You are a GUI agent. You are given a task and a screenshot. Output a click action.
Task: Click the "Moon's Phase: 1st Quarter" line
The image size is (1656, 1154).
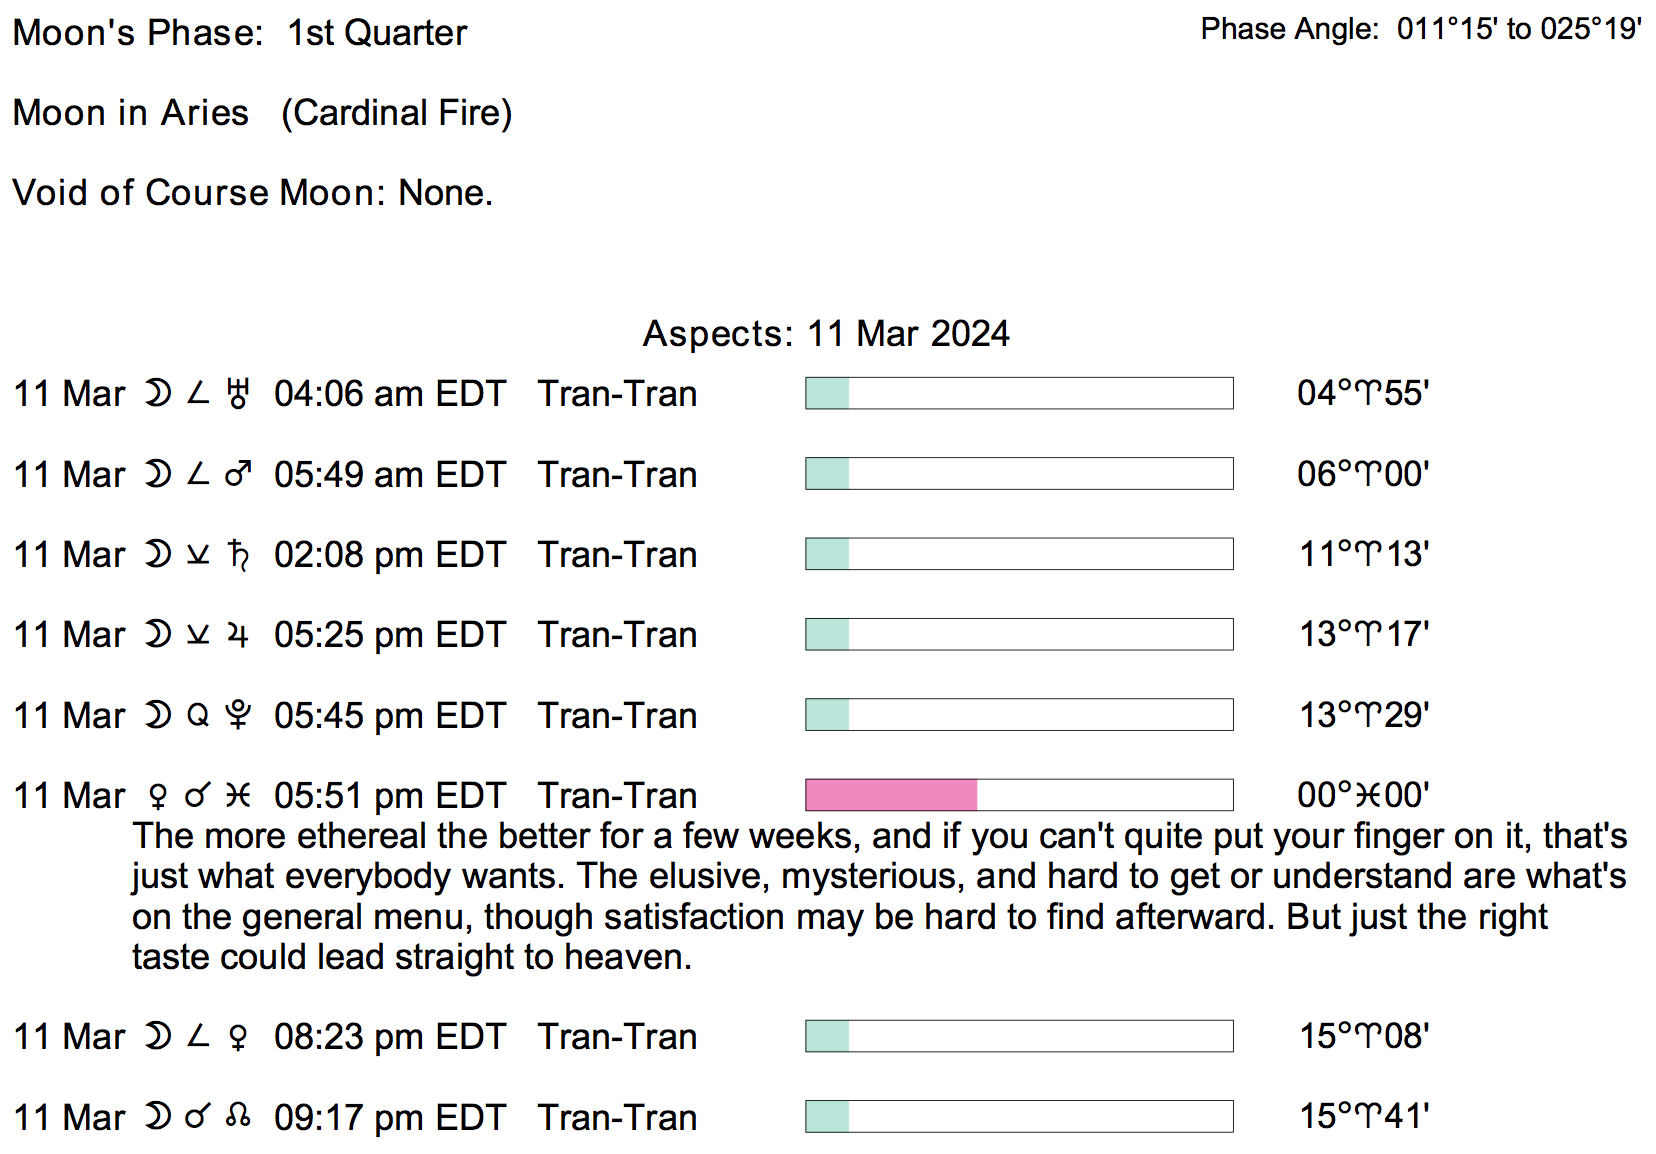click(x=240, y=33)
